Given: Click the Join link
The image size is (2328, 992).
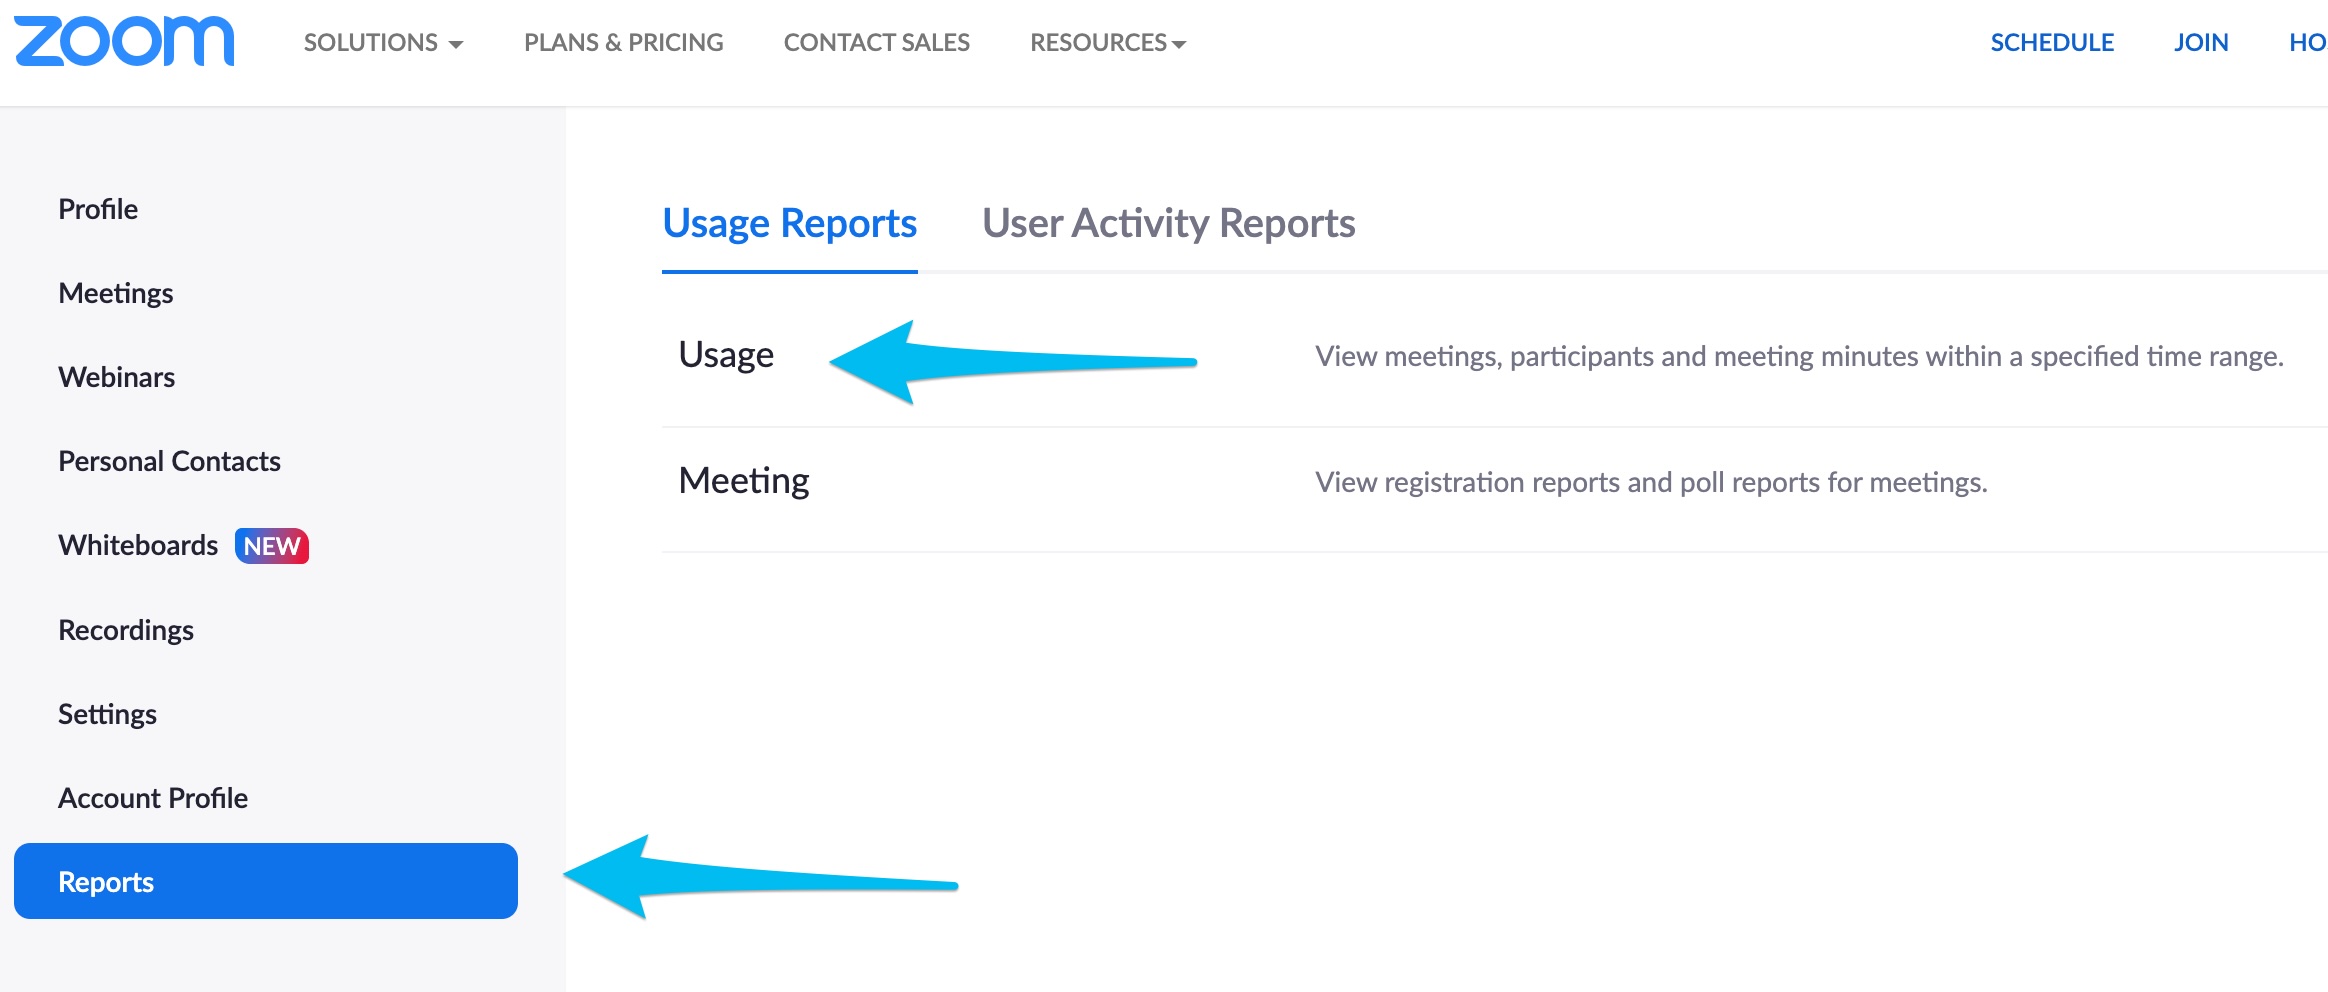Looking at the screenshot, I should (x=2201, y=43).
